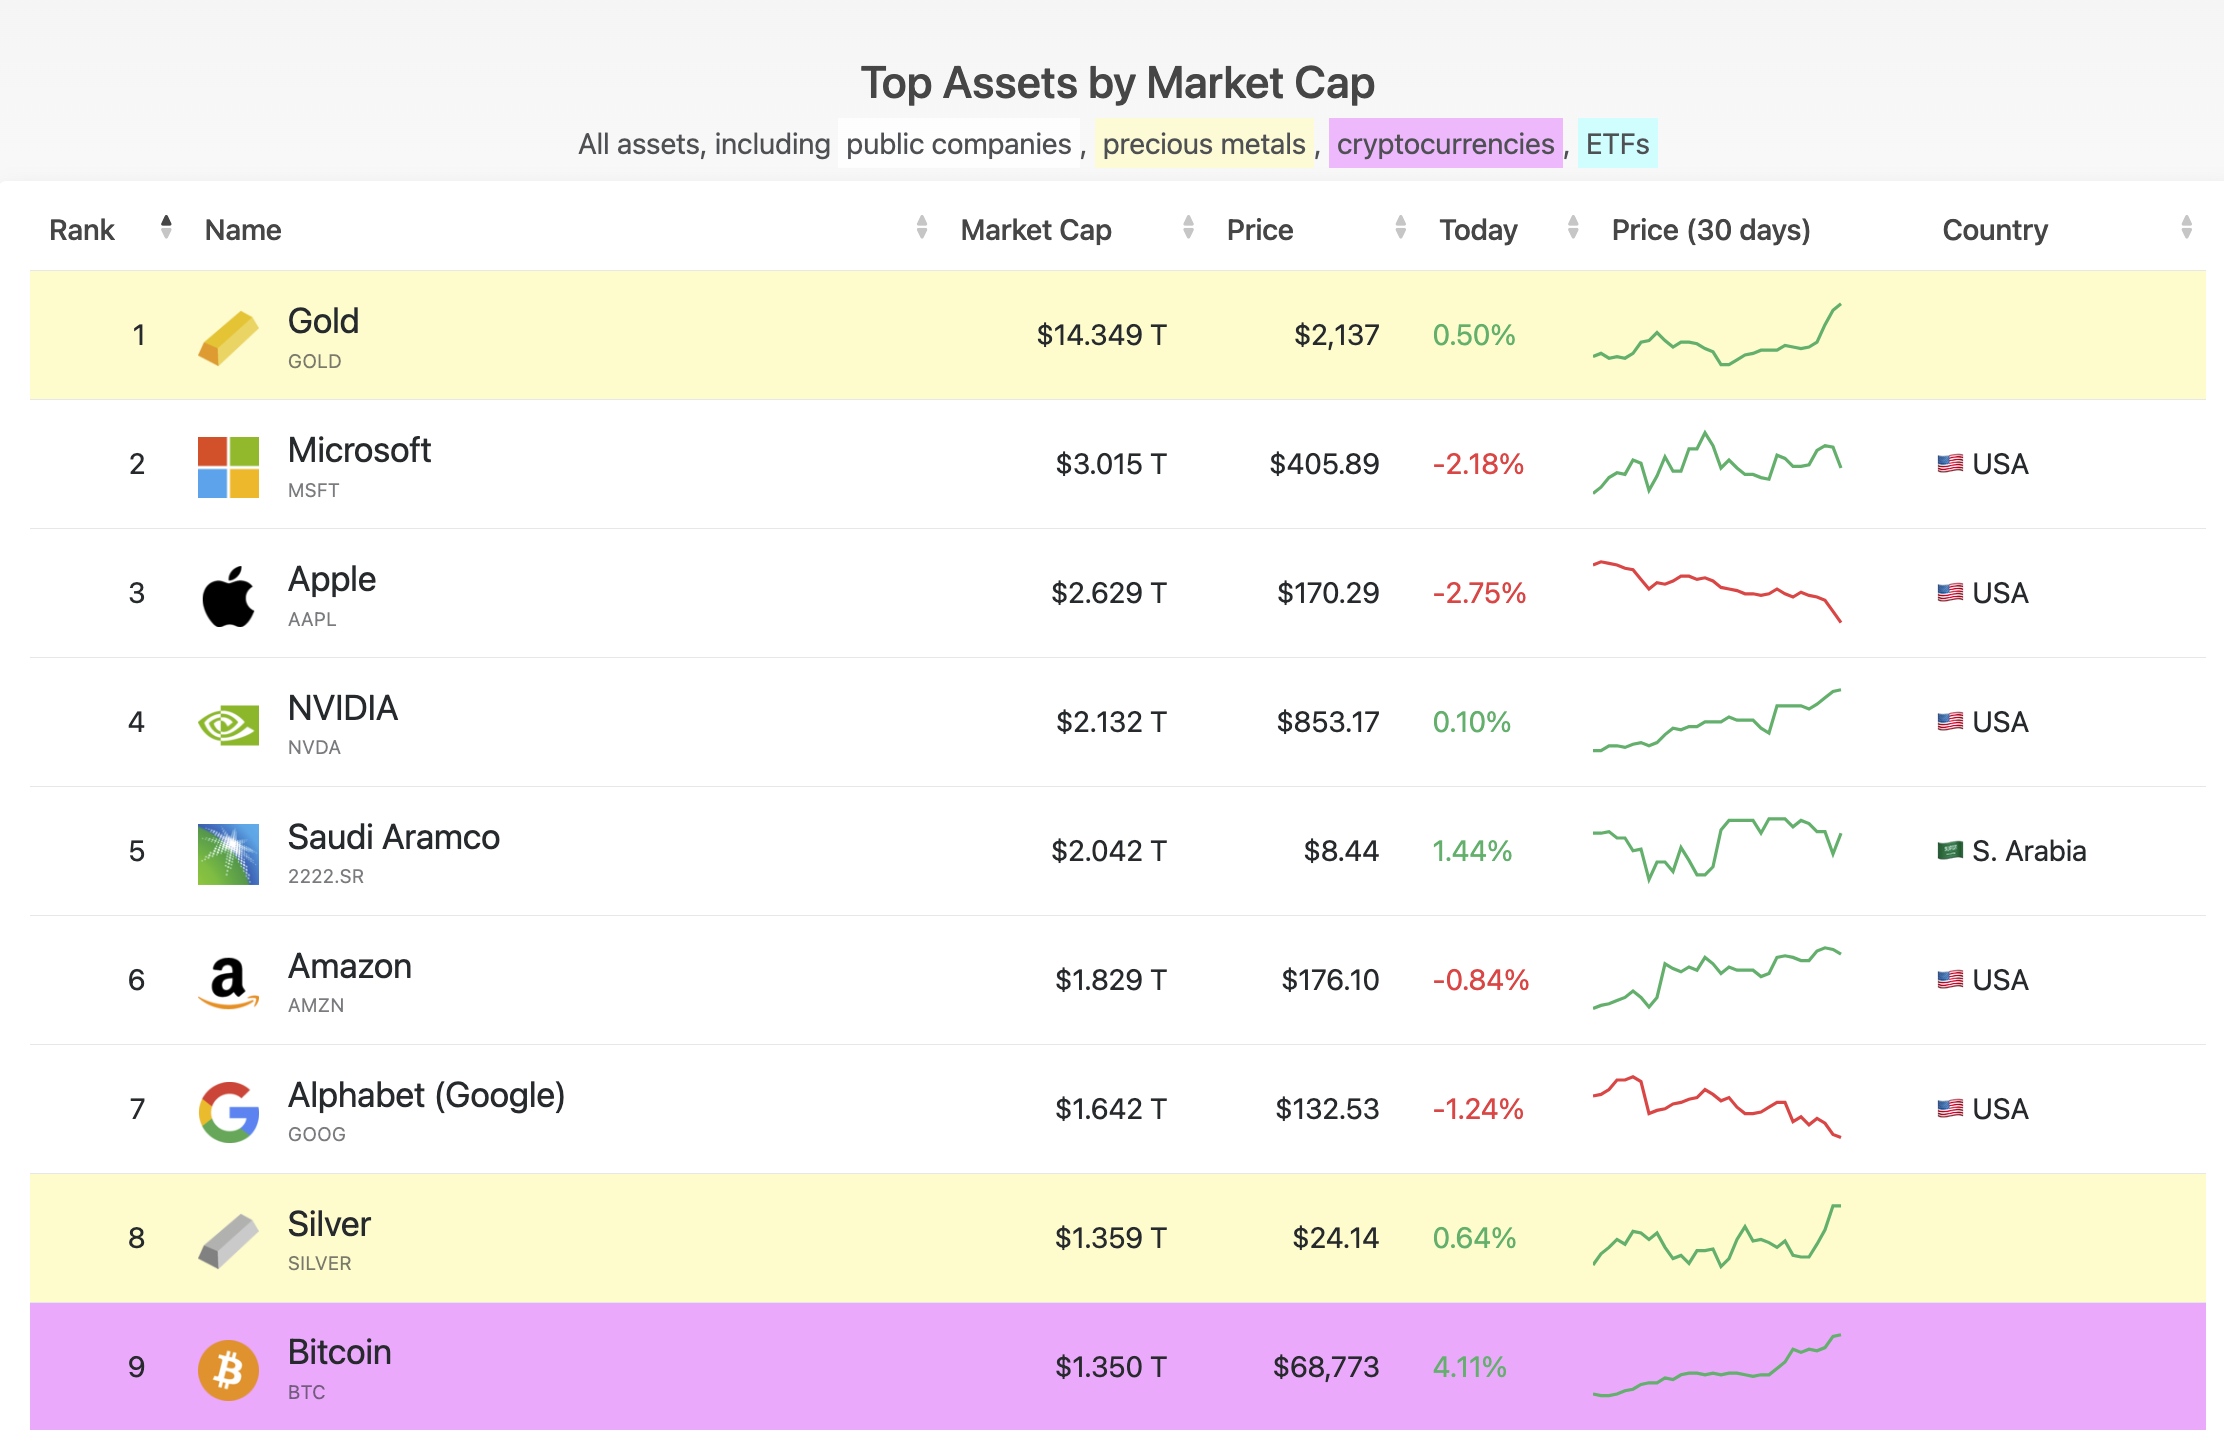Open the Amazon company page

pos(350,966)
